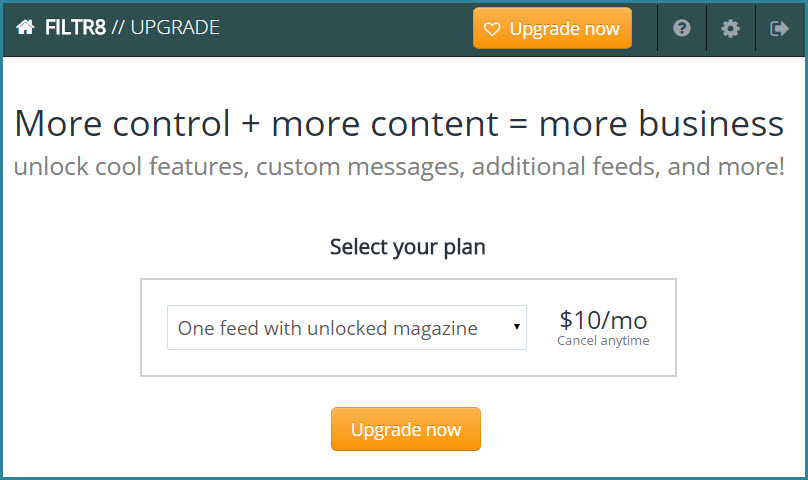Open the settings gear icon

[x=730, y=28]
